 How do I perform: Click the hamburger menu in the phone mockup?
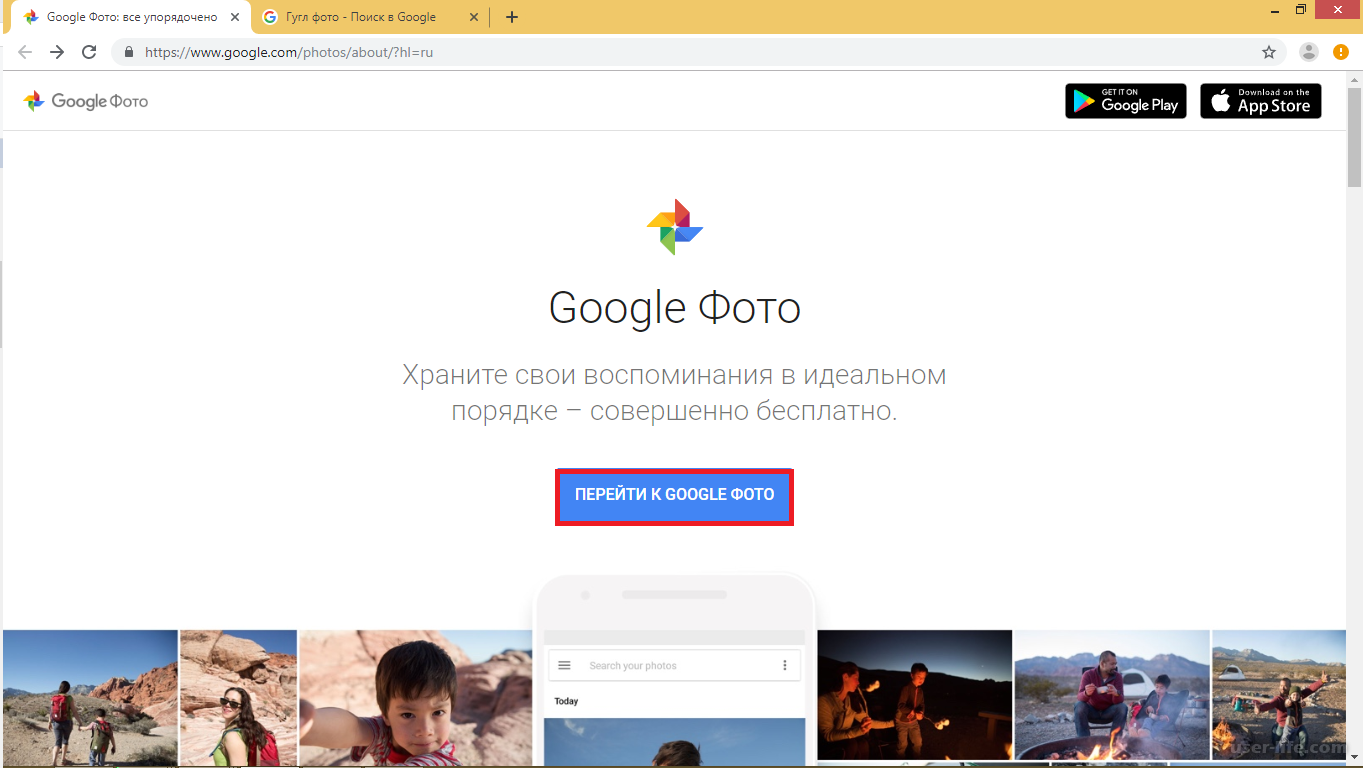tap(564, 665)
